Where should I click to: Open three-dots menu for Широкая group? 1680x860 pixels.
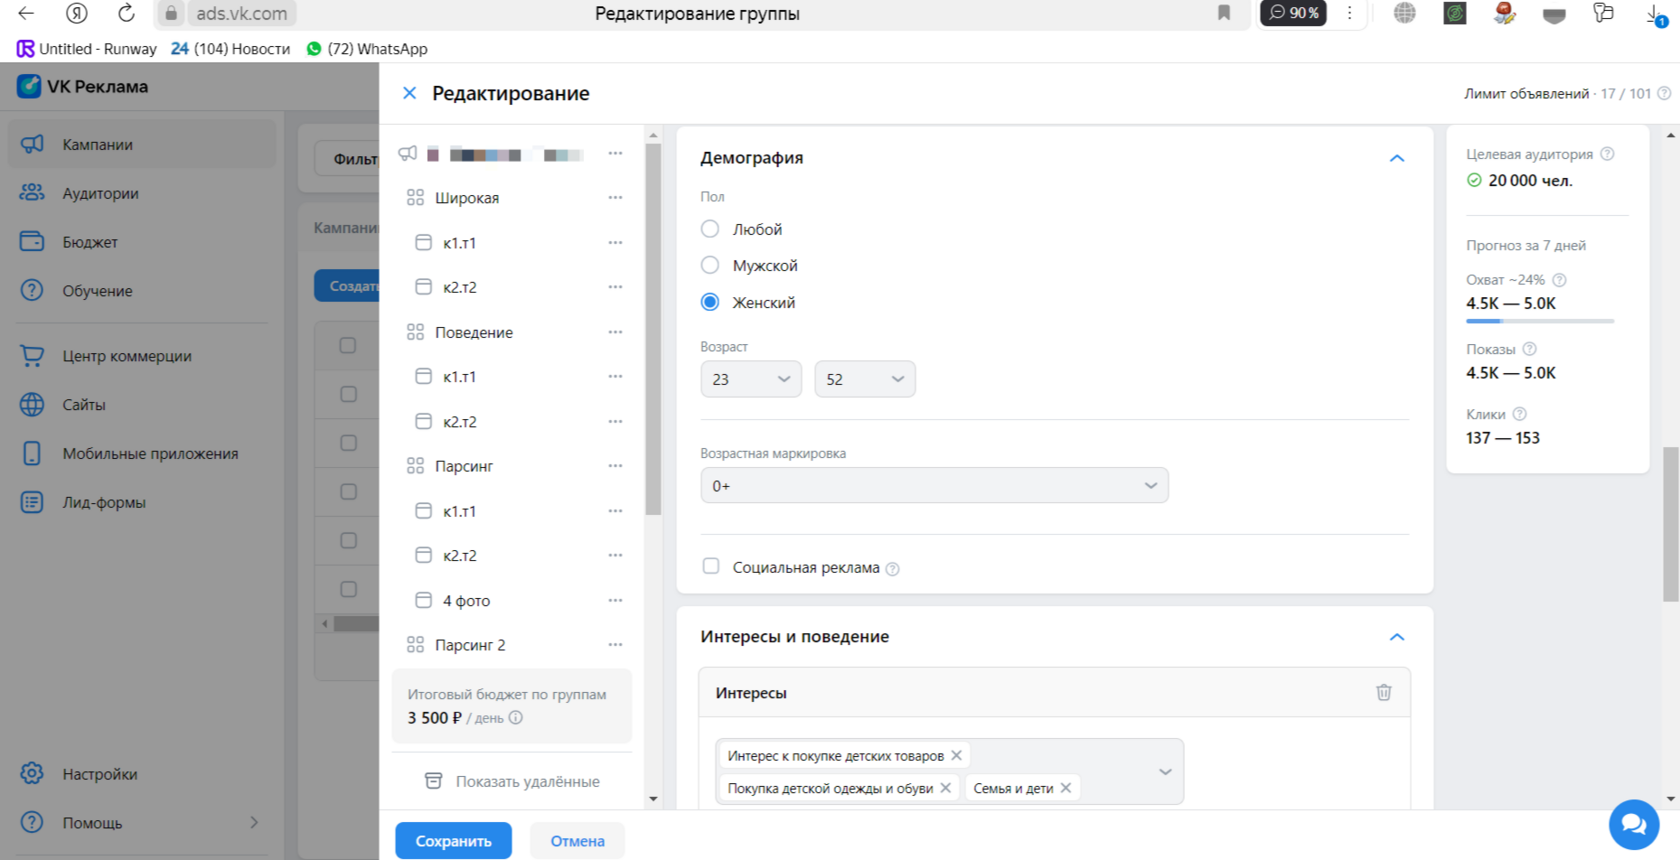(x=615, y=198)
